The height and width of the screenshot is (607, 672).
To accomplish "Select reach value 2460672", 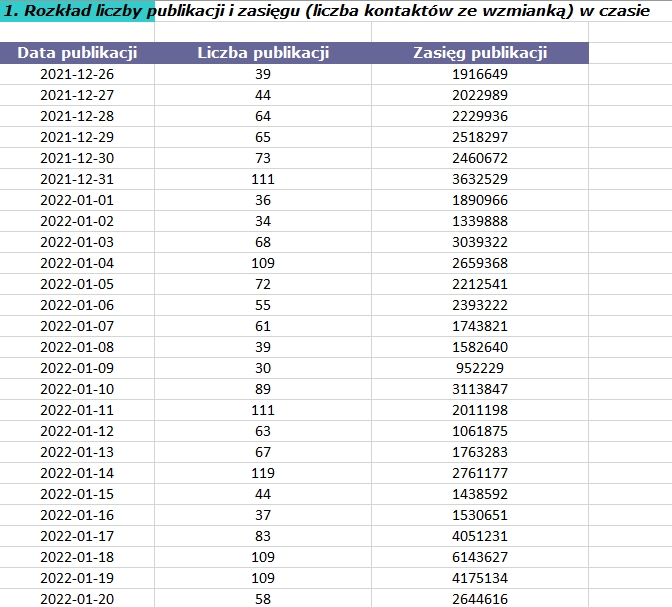I will [480, 158].
